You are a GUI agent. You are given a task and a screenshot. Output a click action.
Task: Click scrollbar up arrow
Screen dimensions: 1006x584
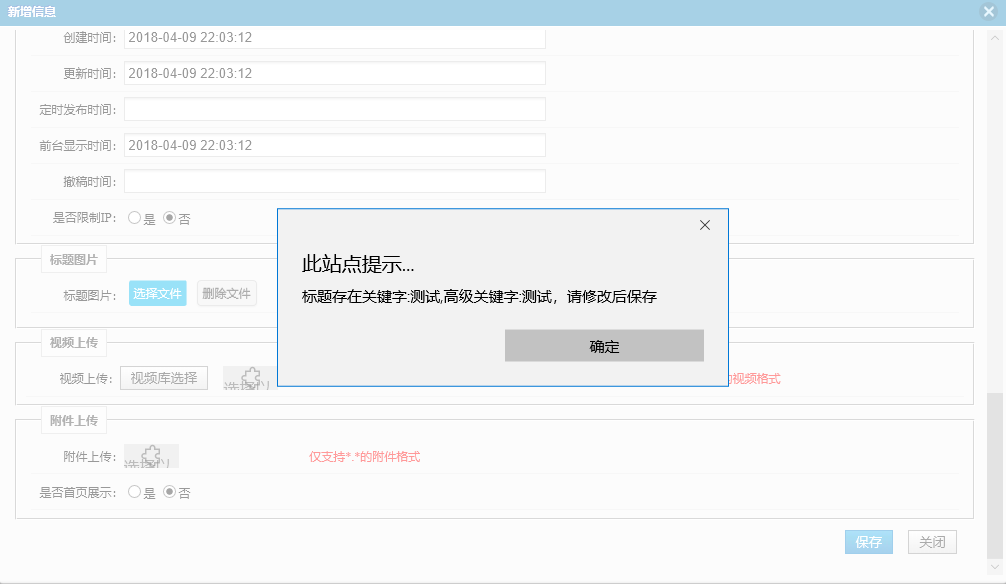click(x=994, y=38)
